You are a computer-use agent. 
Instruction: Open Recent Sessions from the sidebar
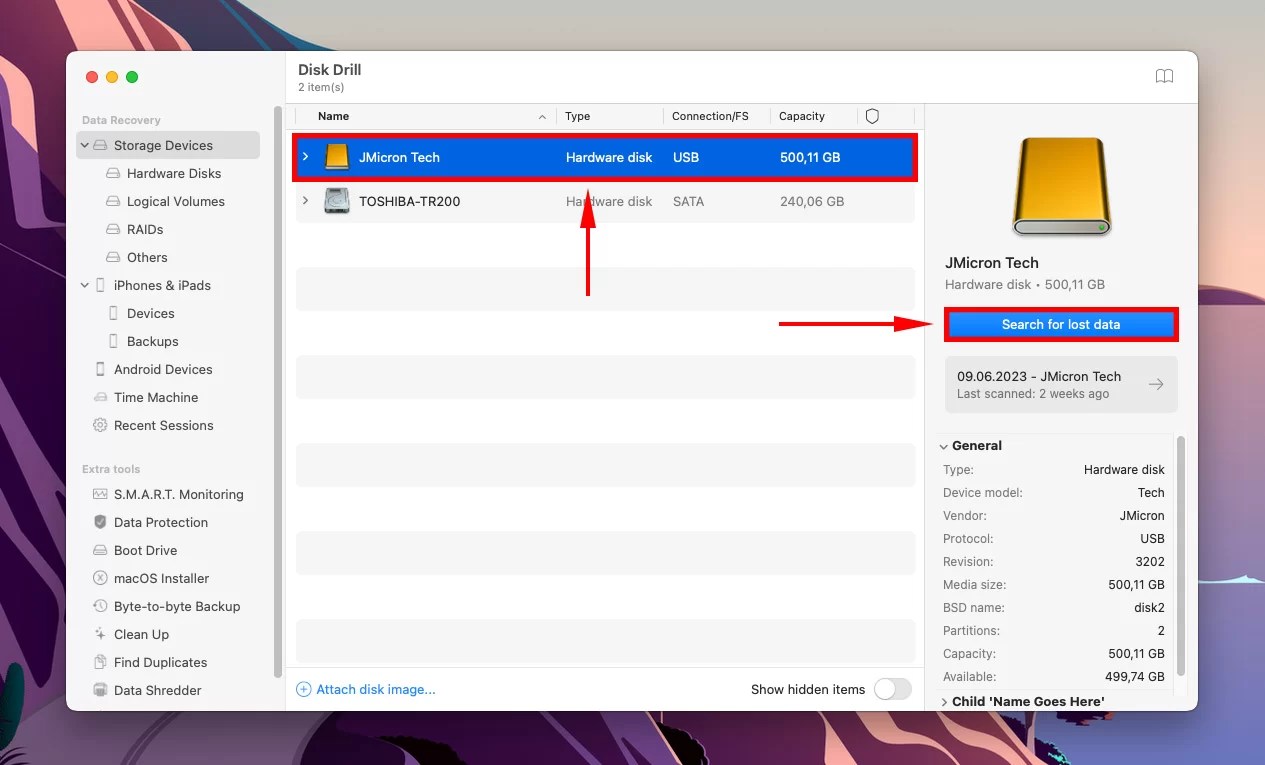pos(162,425)
